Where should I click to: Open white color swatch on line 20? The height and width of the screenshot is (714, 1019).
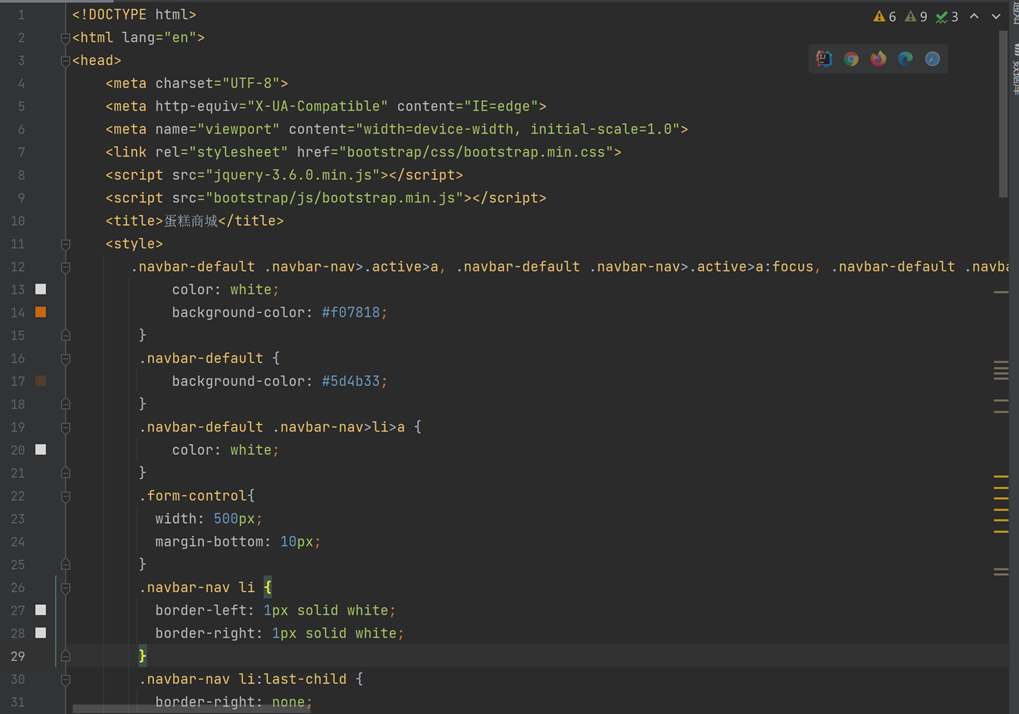[x=40, y=450]
